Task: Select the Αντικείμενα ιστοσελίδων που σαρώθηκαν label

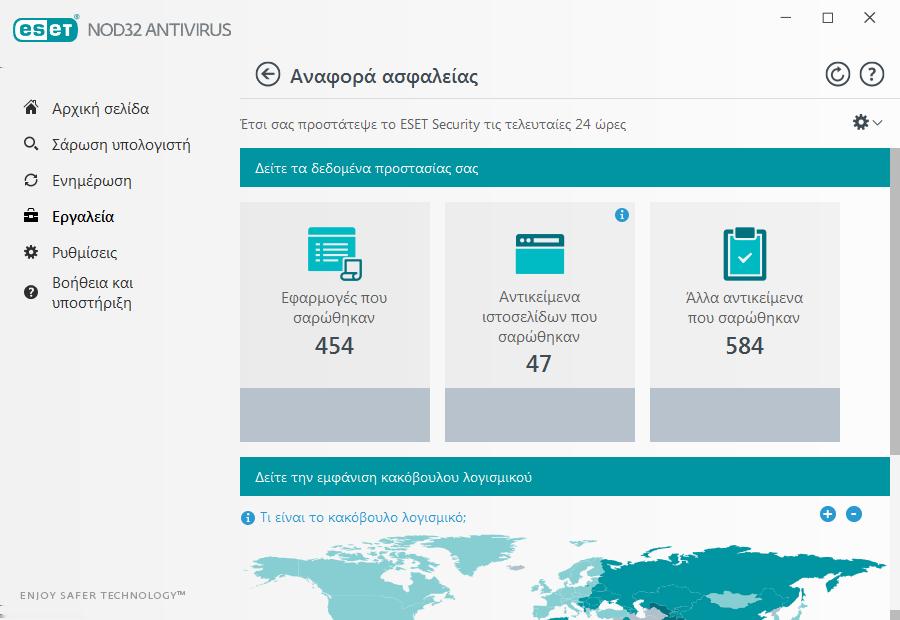Action: [x=540, y=316]
